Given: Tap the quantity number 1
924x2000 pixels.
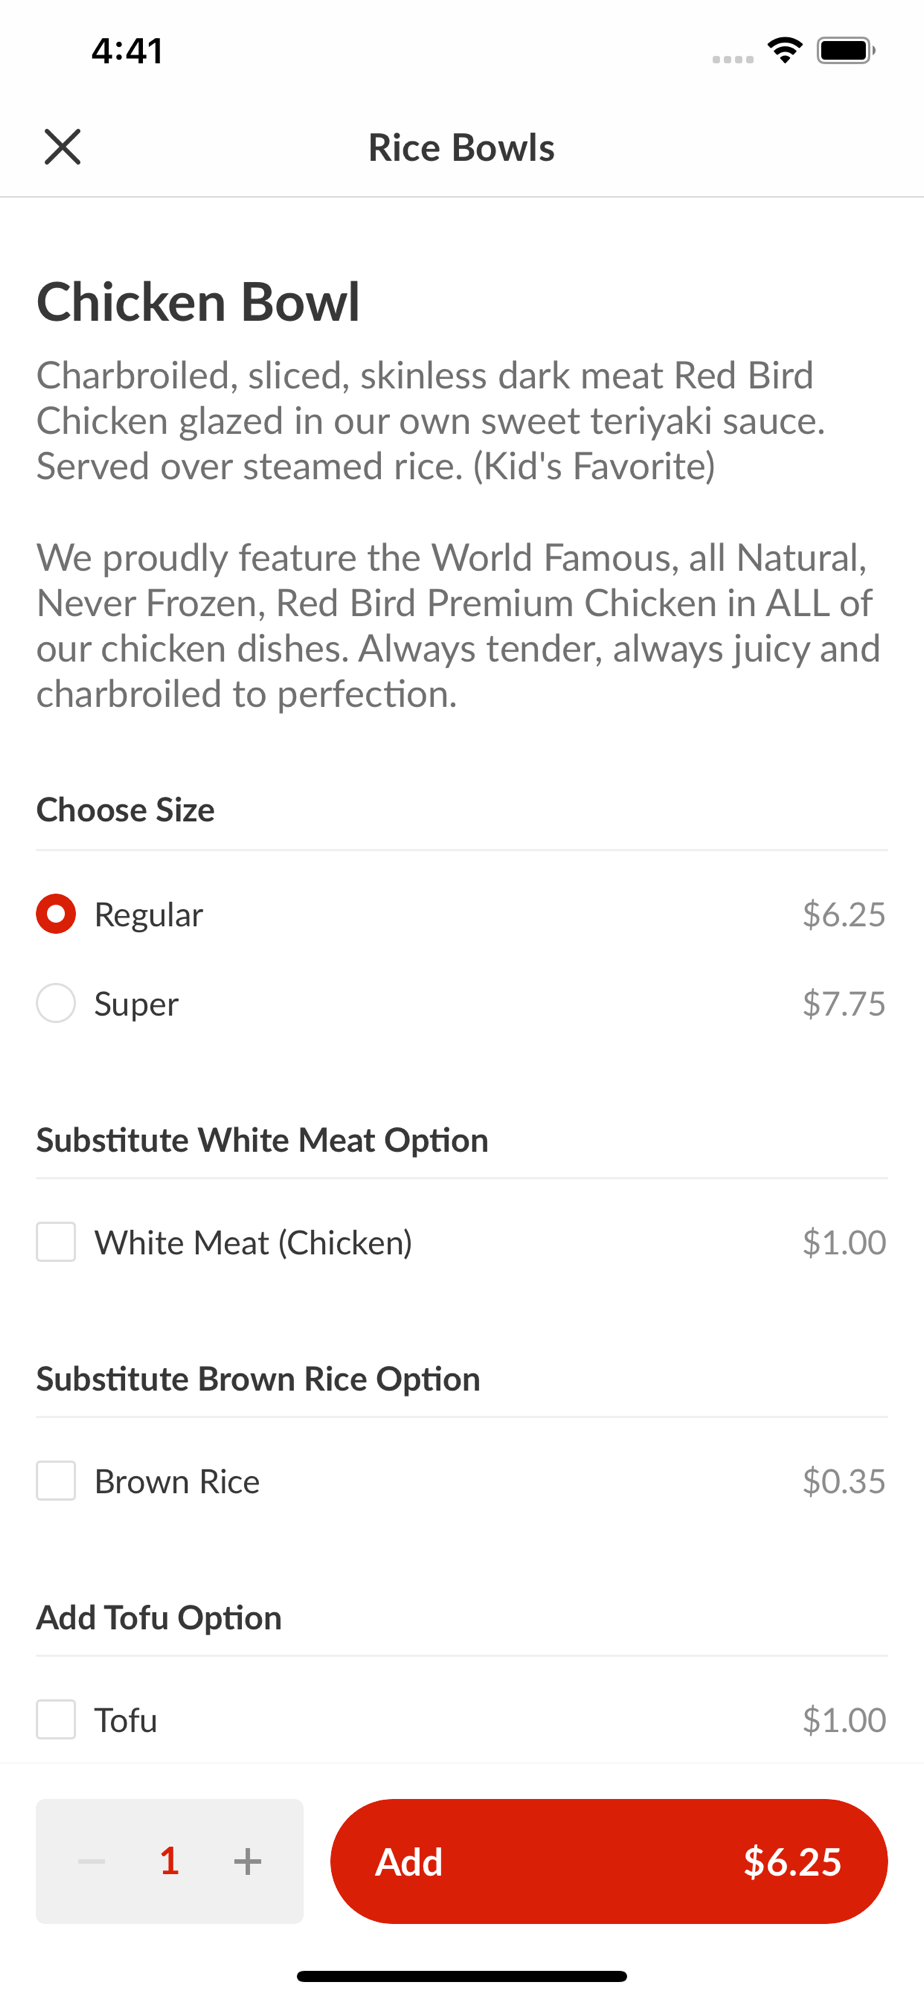Looking at the screenshot, I should click(x=170, y=1861).
